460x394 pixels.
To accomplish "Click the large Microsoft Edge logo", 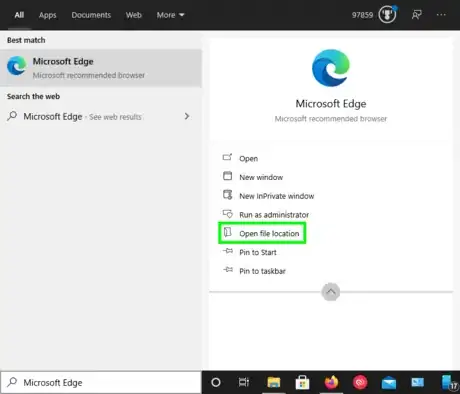I will pos(331,68).
